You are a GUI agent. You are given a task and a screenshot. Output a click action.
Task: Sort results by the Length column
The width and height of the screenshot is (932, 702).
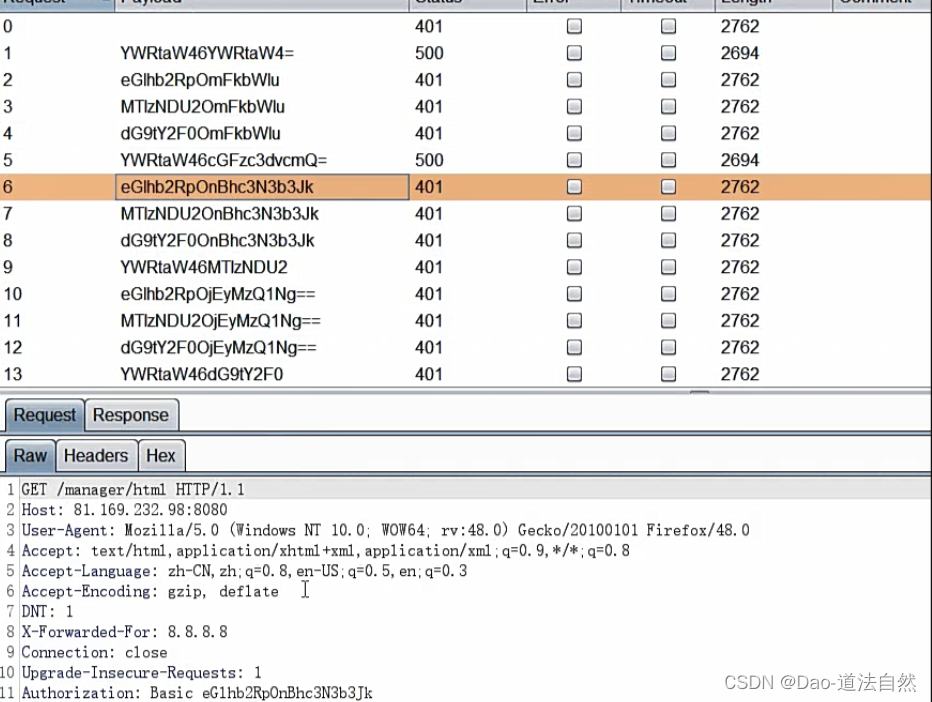pyautogui.click(x=744, y=4)
